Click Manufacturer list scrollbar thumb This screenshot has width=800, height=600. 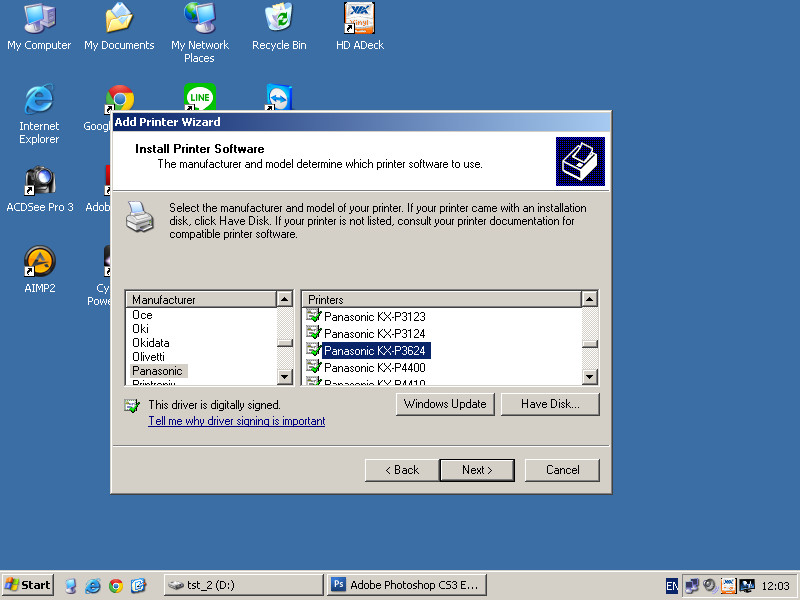point(285,343)
